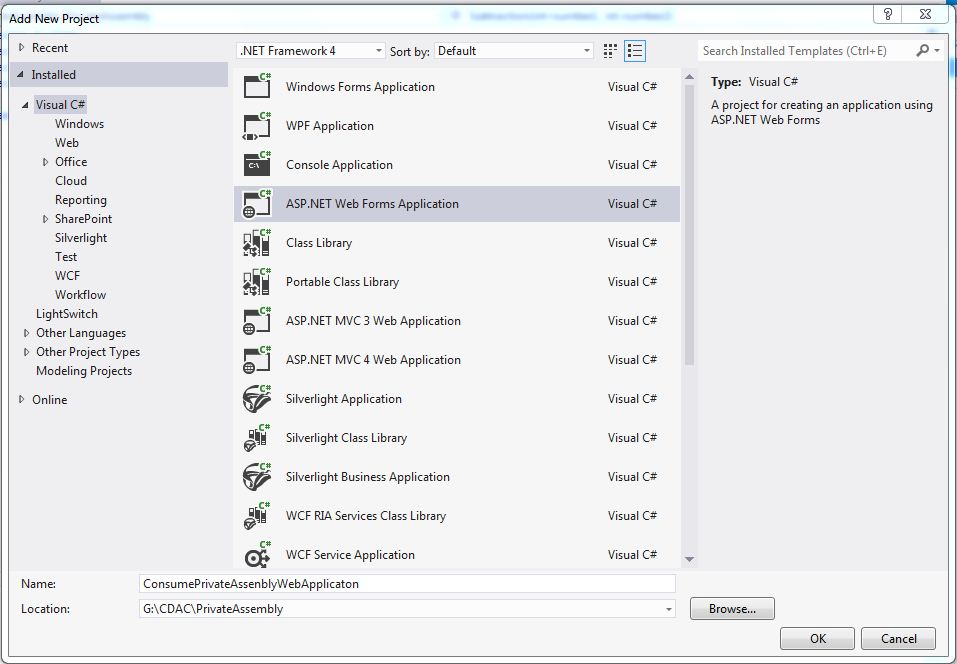
Task: Click the template list scroll up arrow
Action: click(x=689, y=78)
